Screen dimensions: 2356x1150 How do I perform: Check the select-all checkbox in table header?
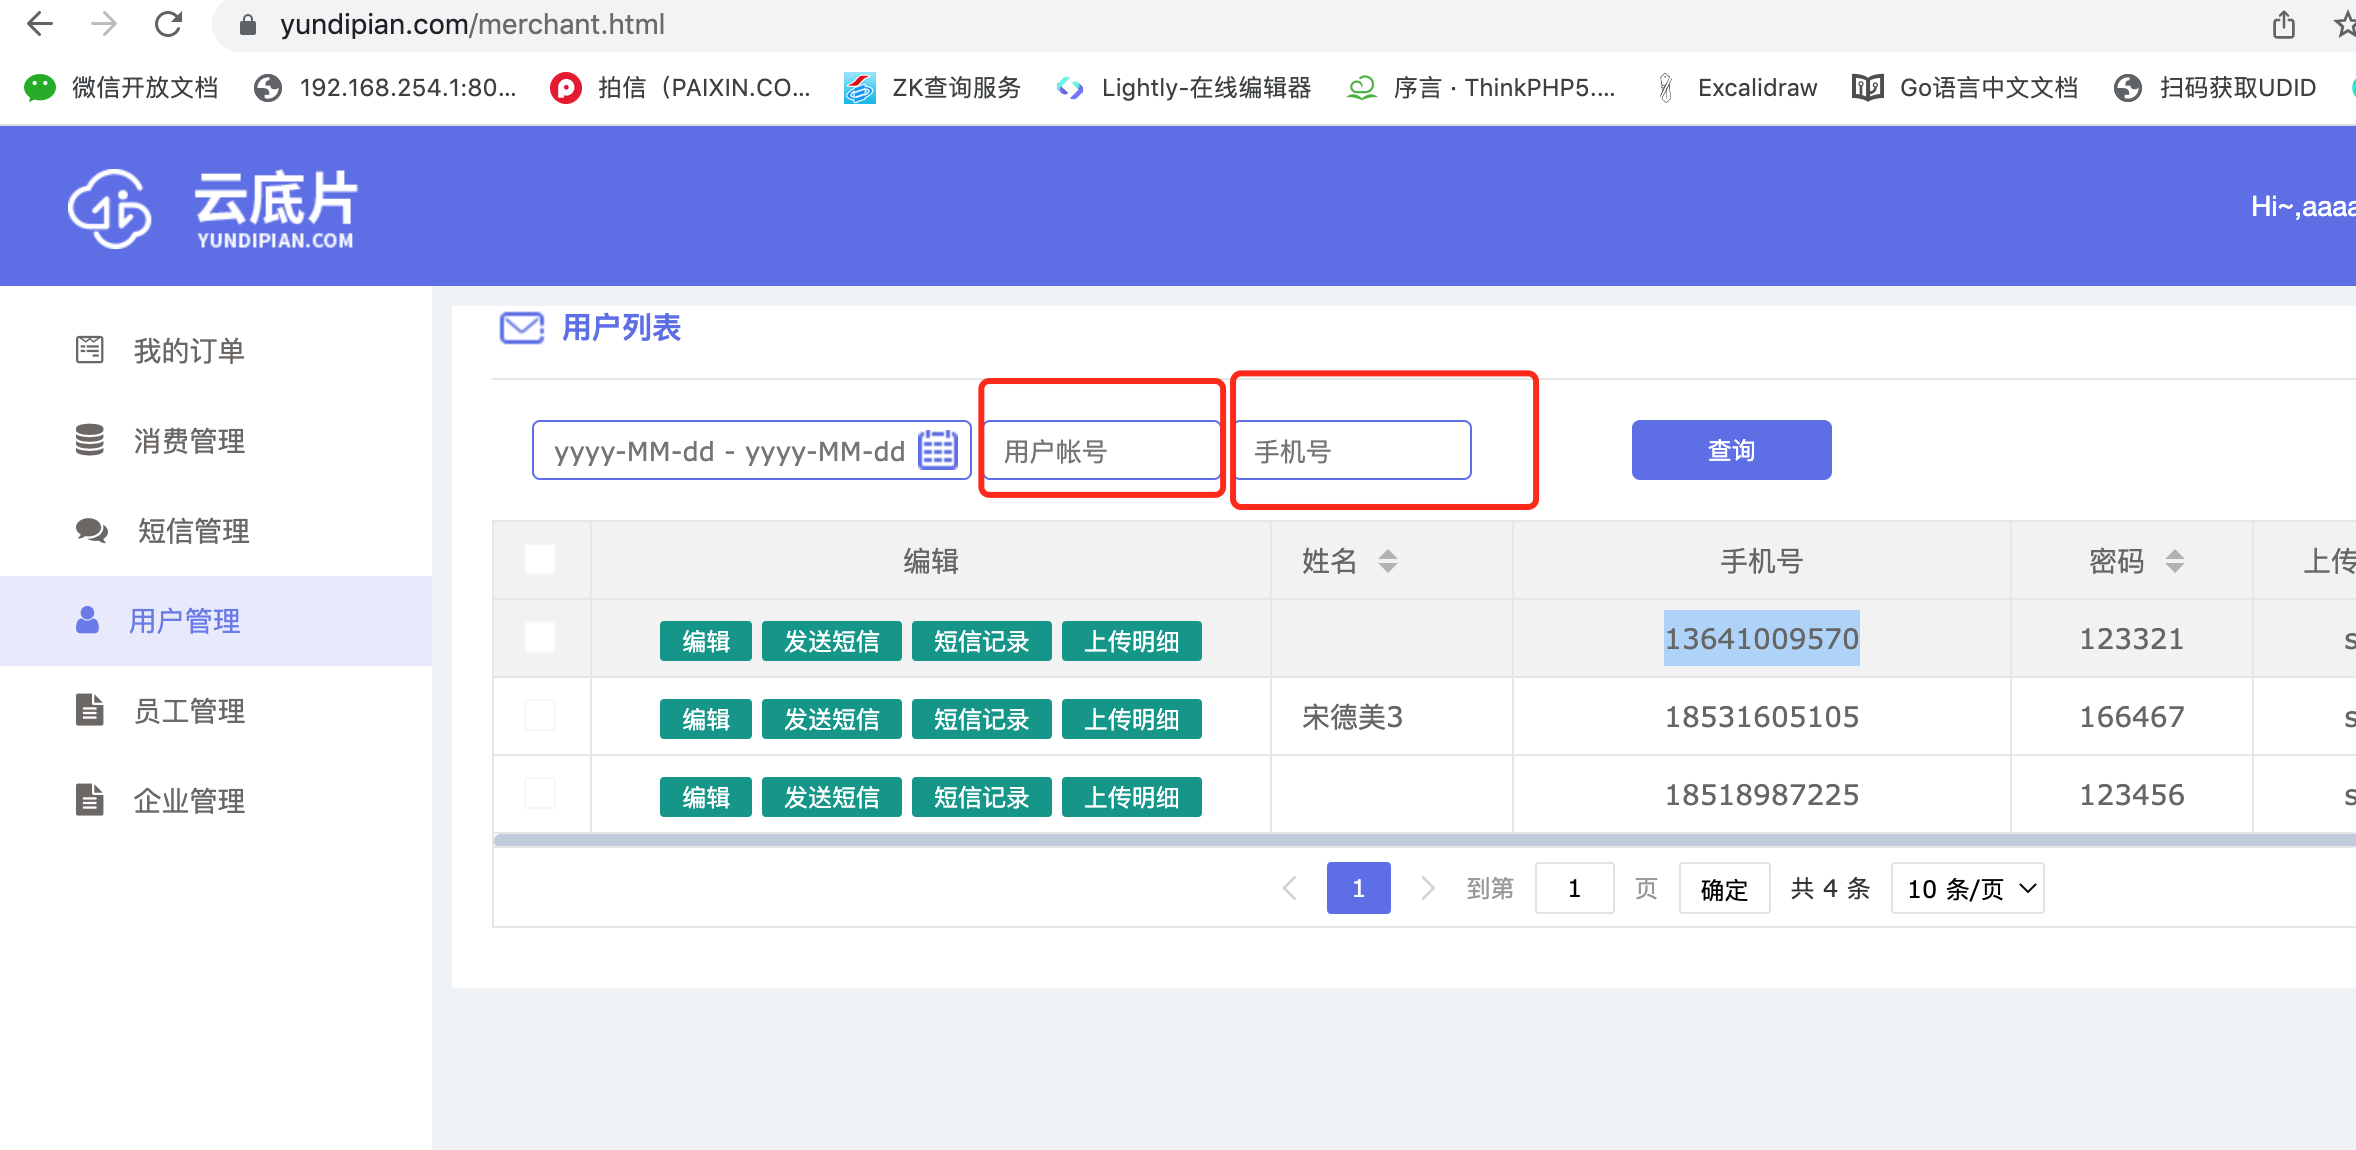pos(540,559)
